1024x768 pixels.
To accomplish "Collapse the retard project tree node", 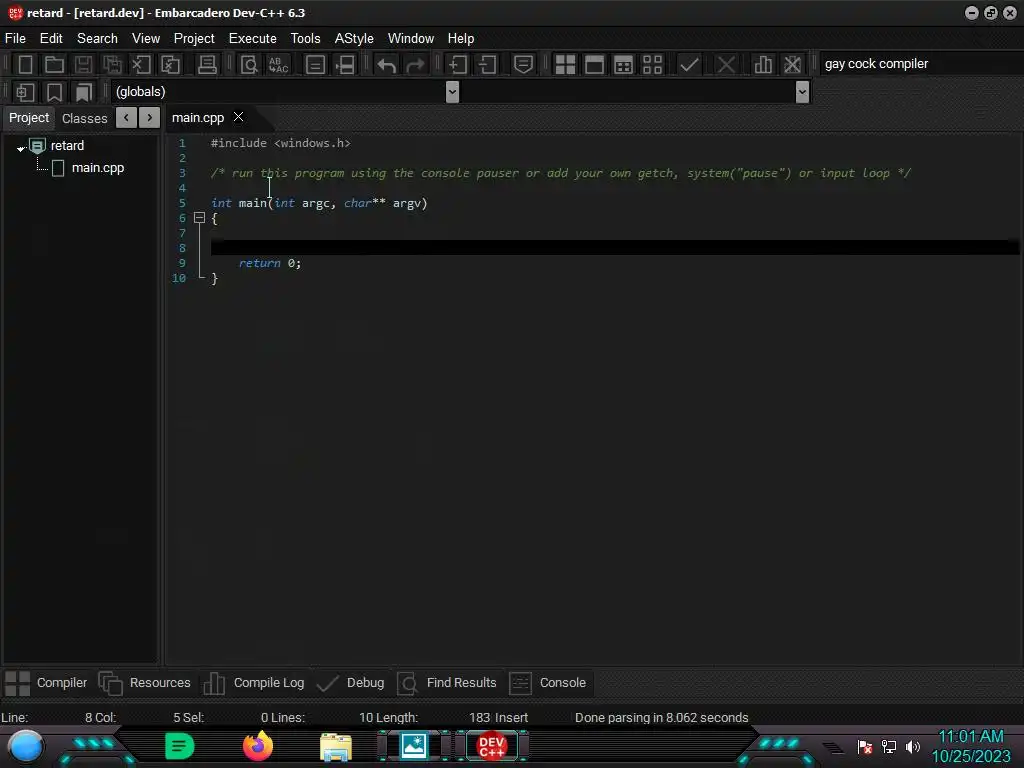I will click(21, 148).
